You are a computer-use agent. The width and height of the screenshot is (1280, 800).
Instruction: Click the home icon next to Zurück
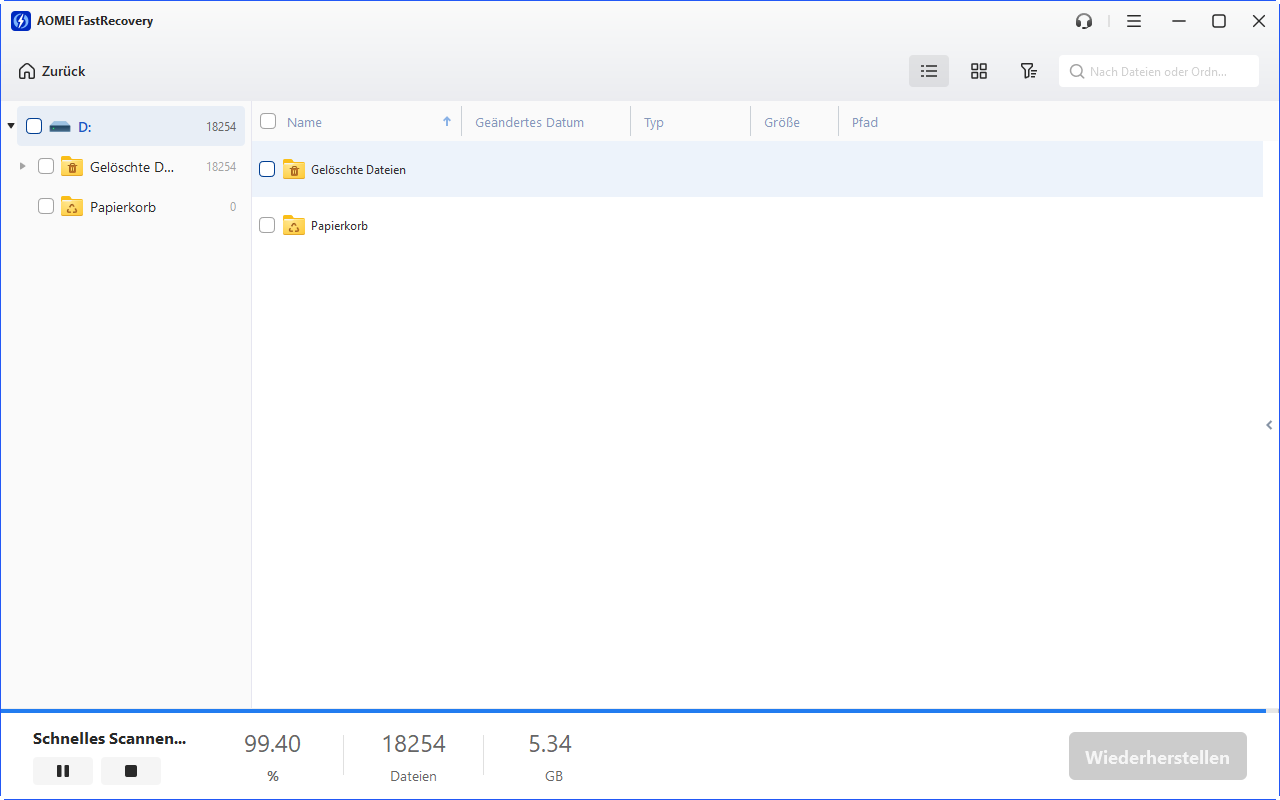click(x=27, y=71)
